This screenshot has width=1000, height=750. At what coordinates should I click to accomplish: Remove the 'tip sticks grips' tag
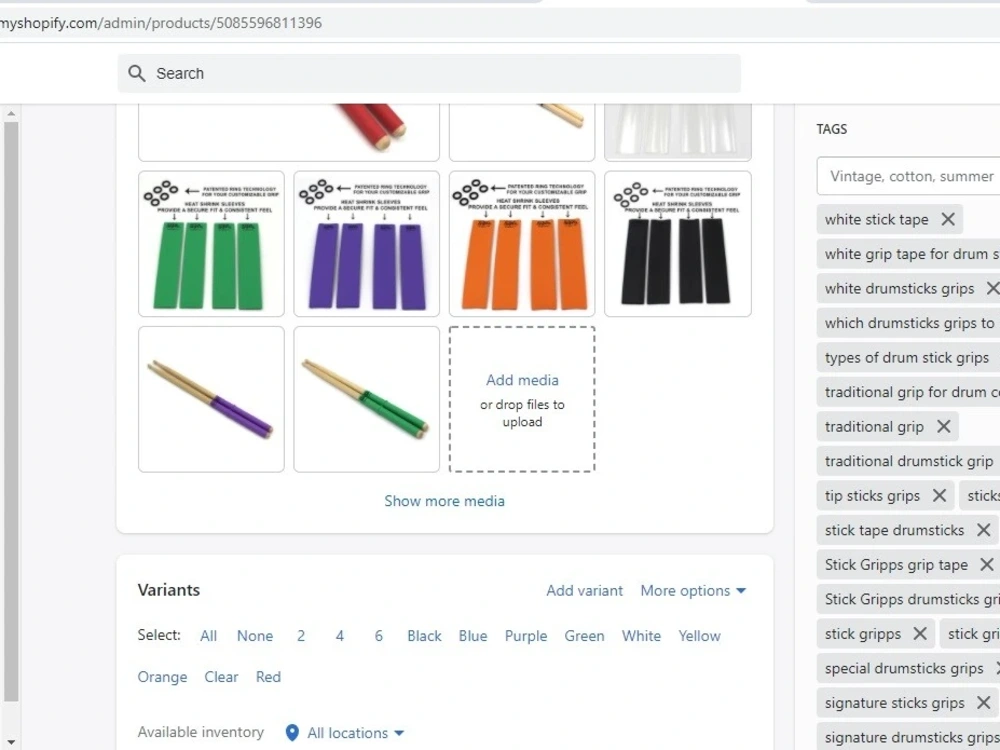pos(939,496)
